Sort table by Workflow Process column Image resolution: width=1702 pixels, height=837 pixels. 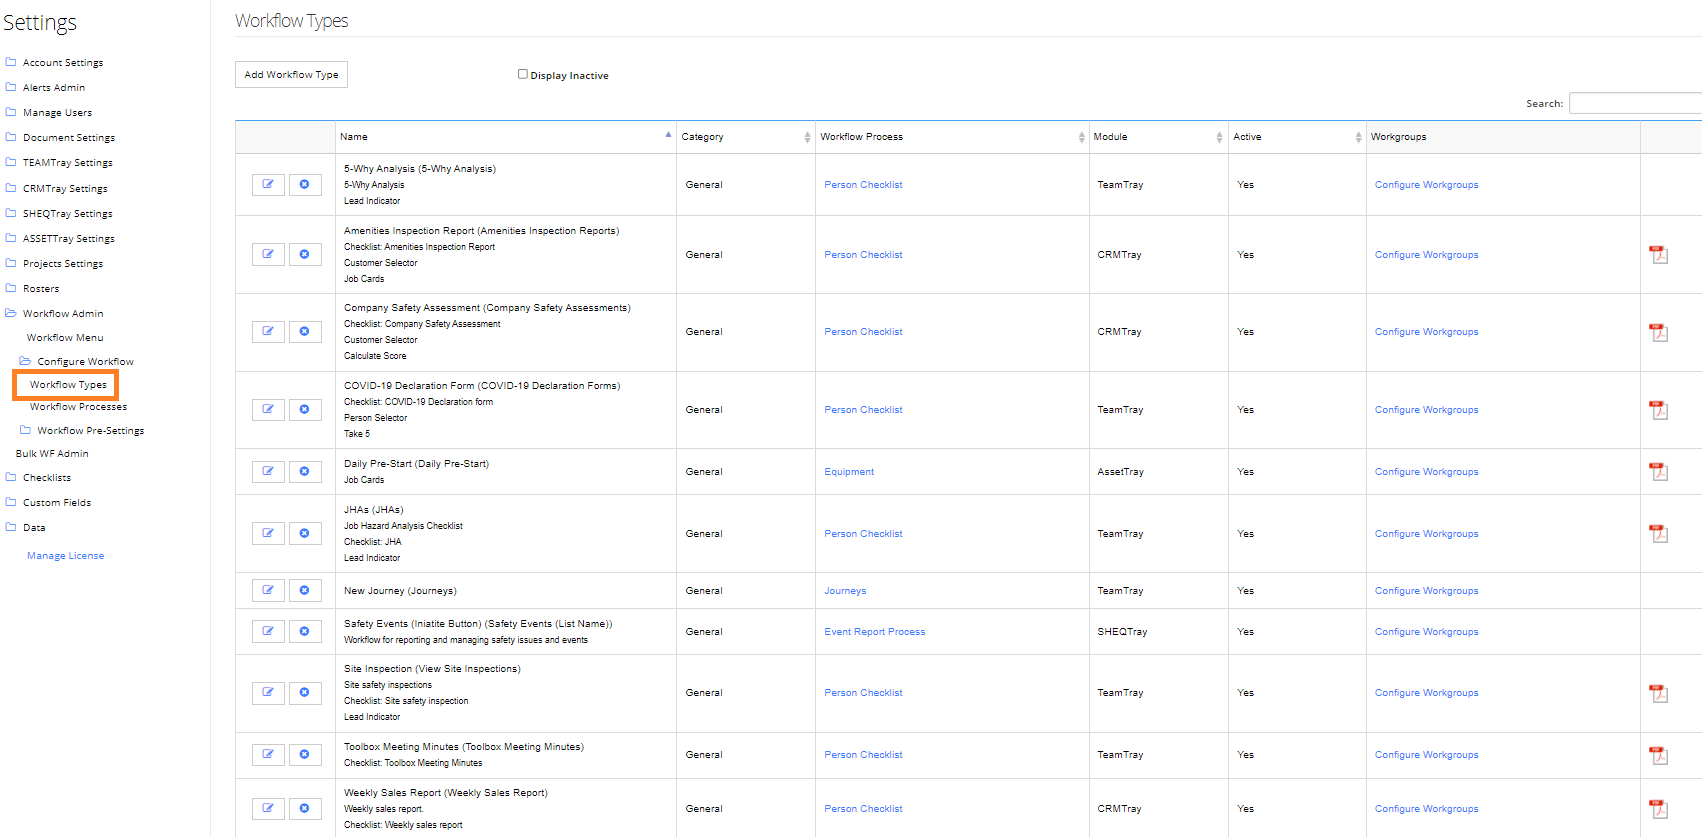click(951, 137)
